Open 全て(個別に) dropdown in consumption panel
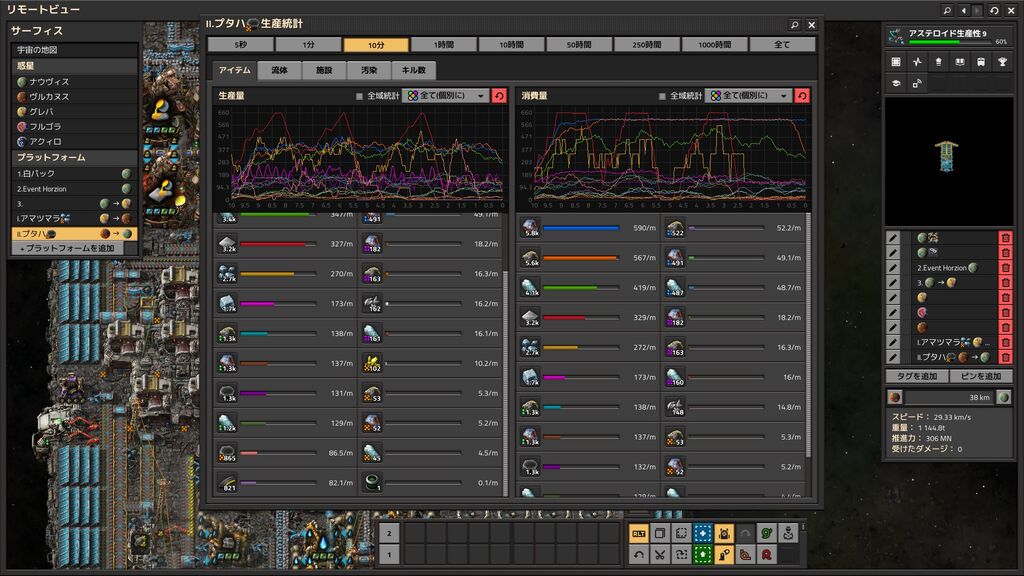The image size is (1024, 576). 749,95
